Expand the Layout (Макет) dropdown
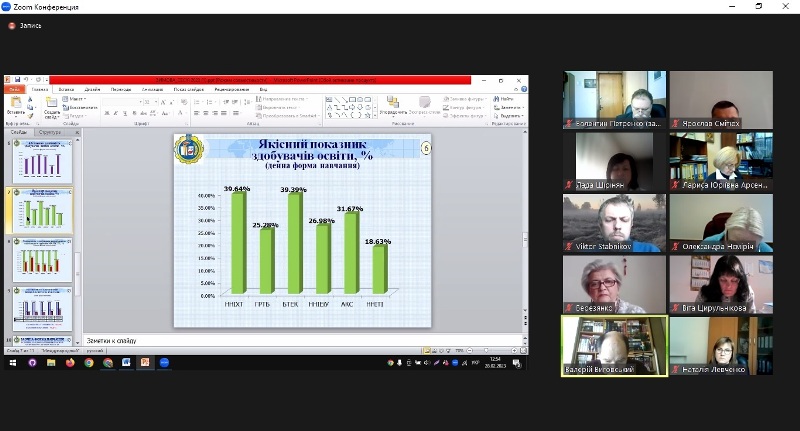This screenshot has height=431, width=800. pos(74,99)
